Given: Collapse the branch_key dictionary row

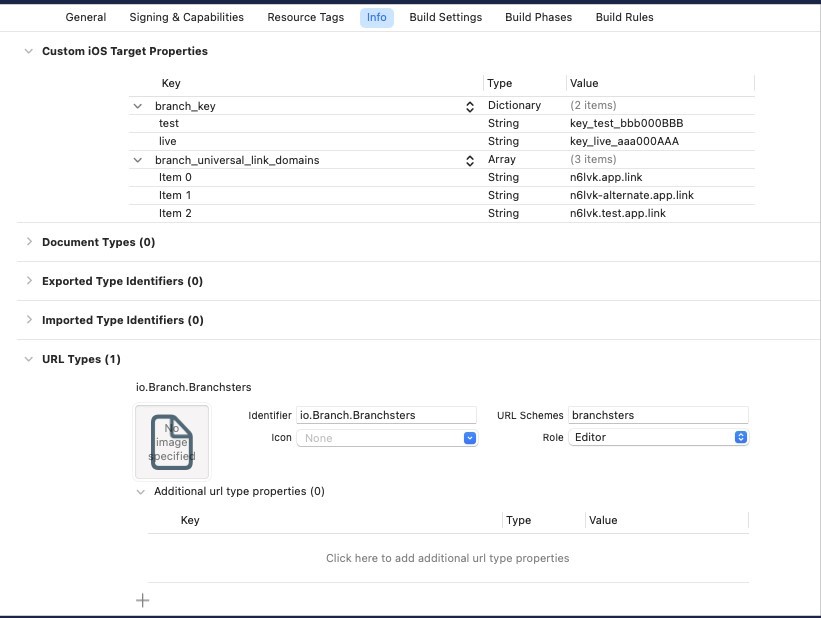Looking at the screenshot, I should point(137,106).
